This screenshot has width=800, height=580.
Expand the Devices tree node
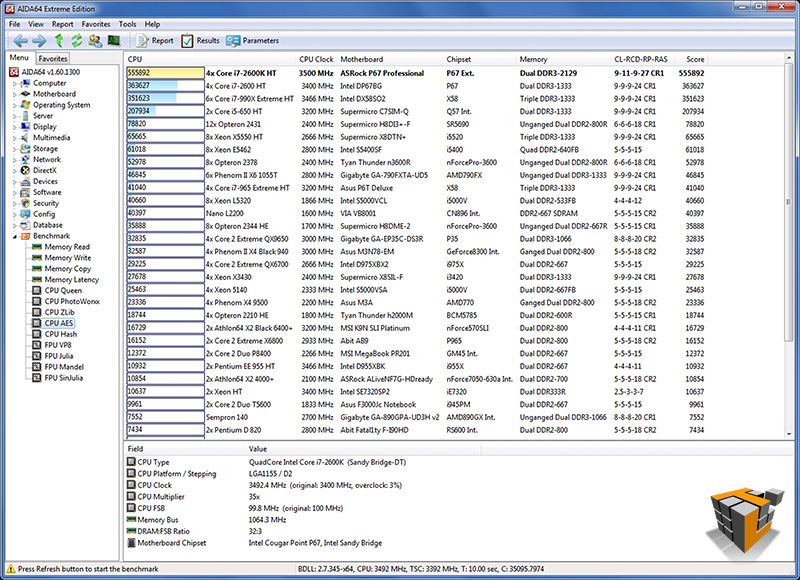coord(14,181)
